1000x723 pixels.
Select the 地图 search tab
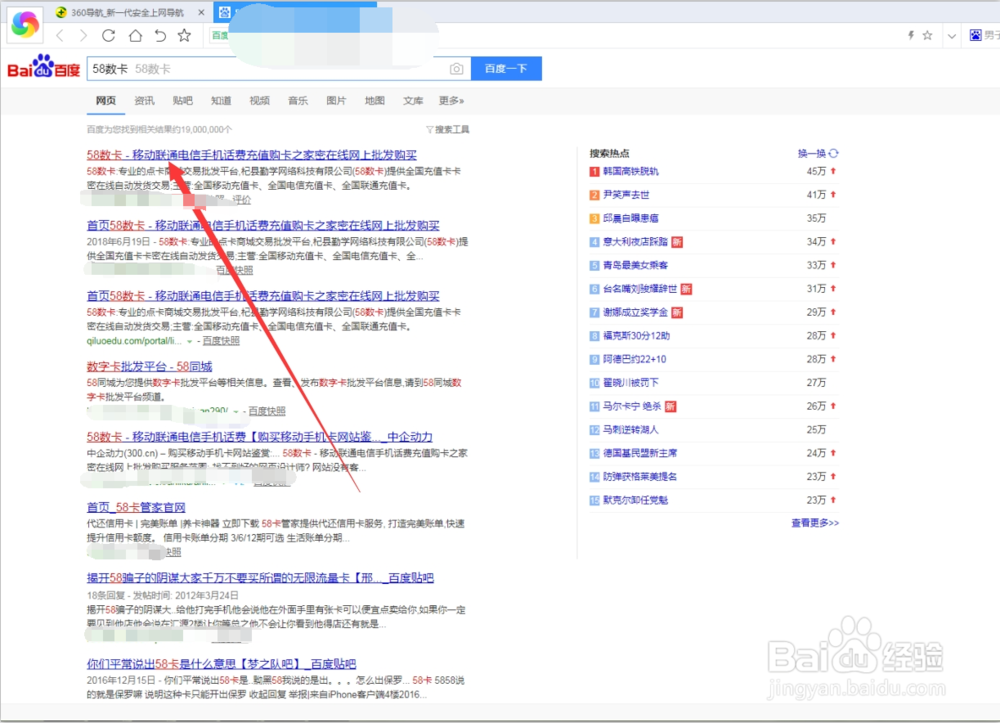(374, 101)
